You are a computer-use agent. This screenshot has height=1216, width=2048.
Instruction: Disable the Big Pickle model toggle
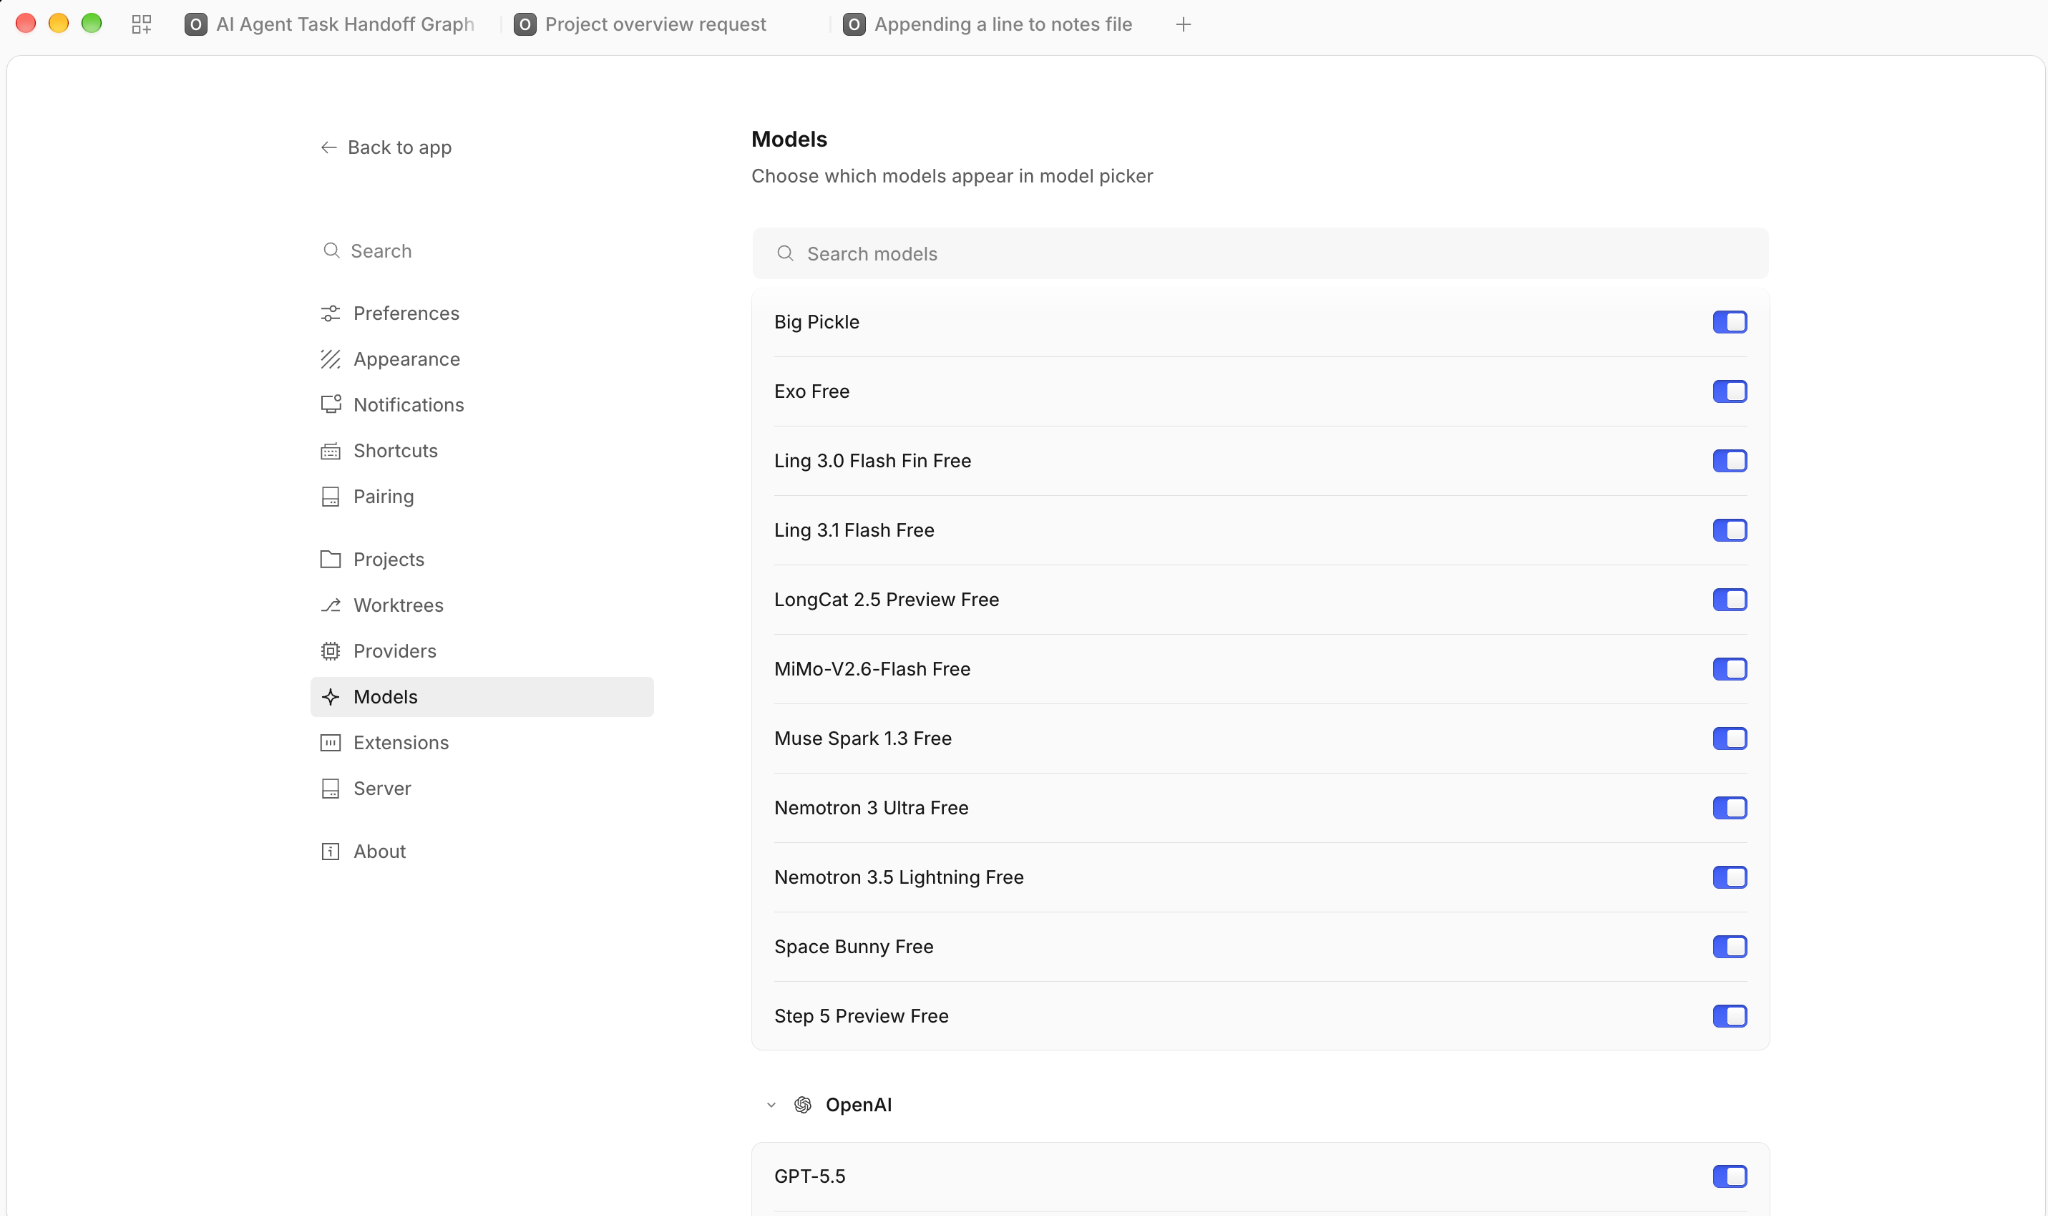pyautogui.click(x=1729, y=322)
